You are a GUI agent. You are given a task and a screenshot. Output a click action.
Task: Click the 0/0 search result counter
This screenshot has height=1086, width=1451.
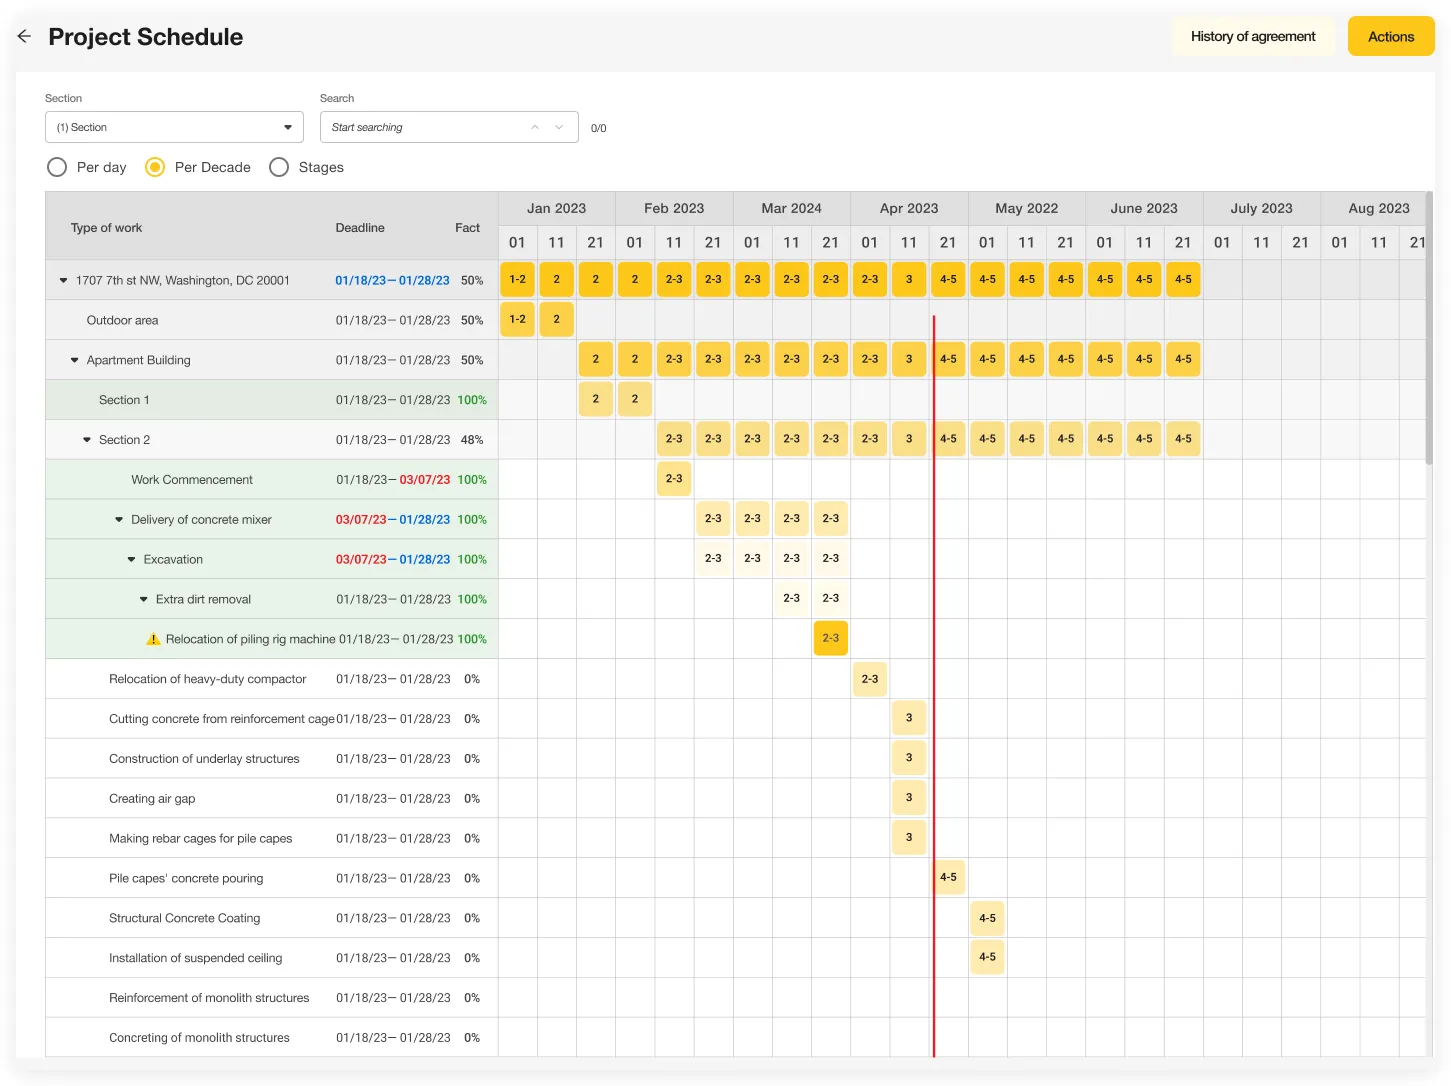598,128
